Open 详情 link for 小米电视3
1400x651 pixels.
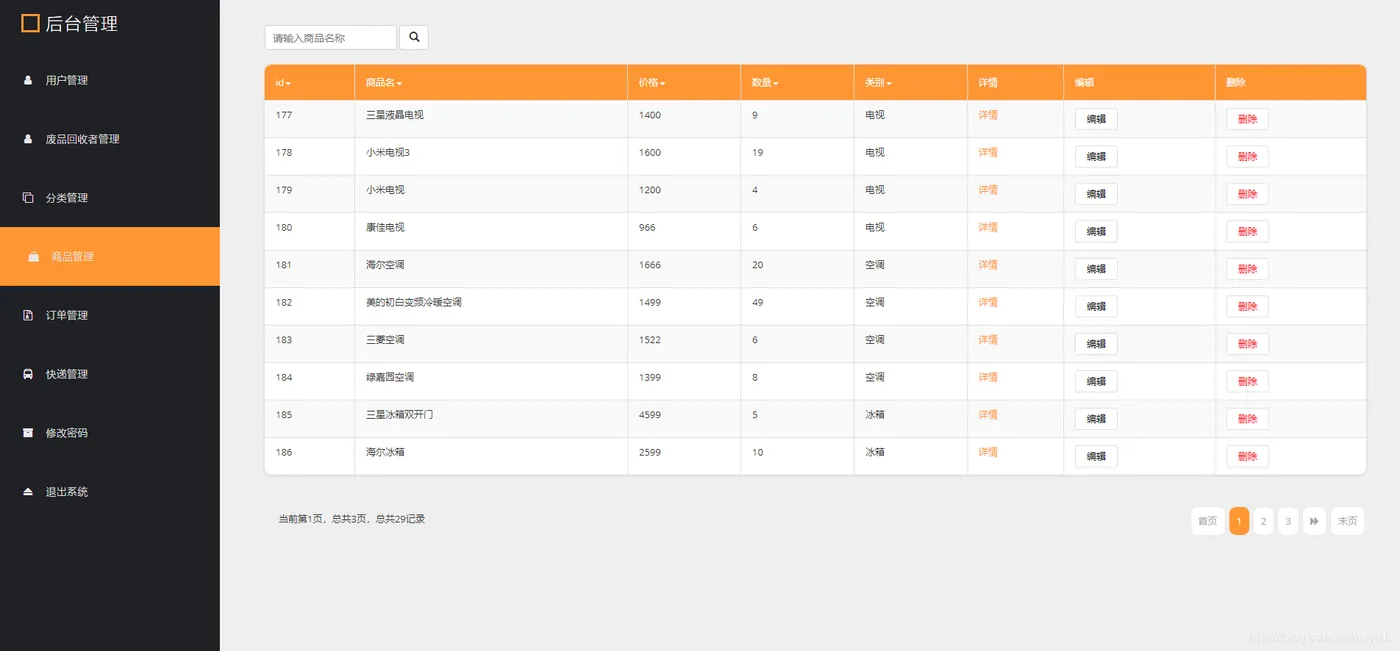tap(988, 152)
